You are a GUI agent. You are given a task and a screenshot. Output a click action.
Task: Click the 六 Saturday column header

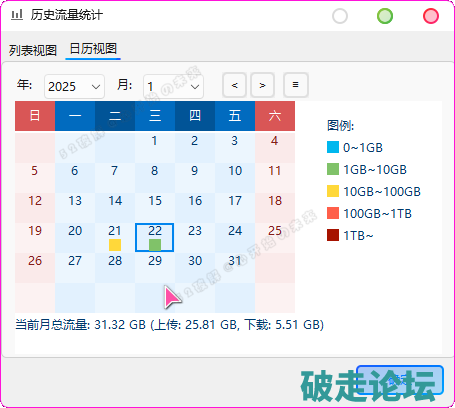(x=275, y=116)
